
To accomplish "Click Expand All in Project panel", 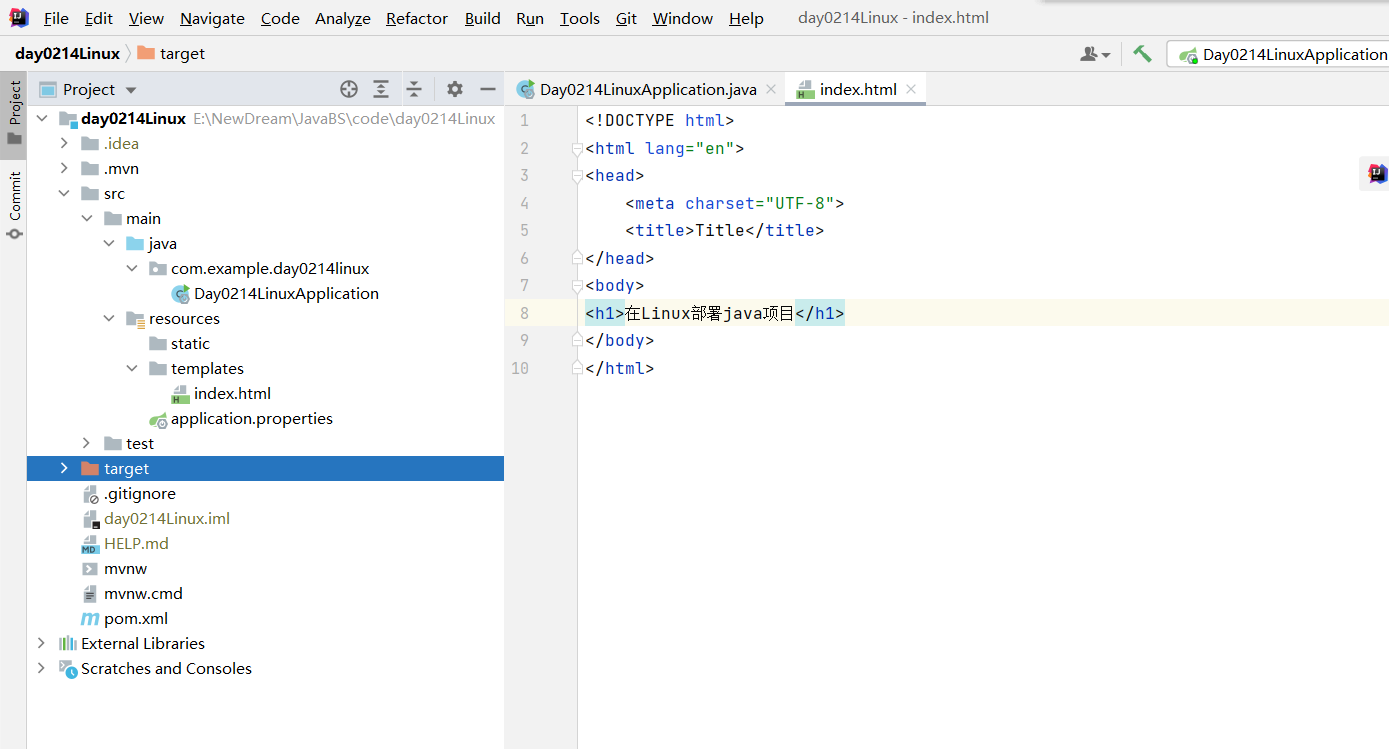I will [x=381, y=89].
